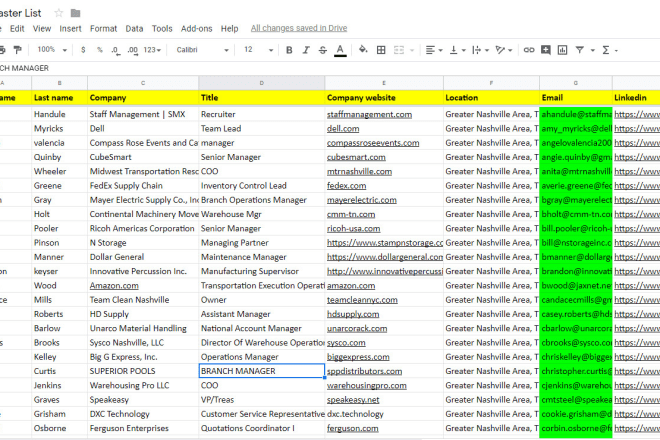Open the Help menu

pyautogui.click(x=229, y=29)
